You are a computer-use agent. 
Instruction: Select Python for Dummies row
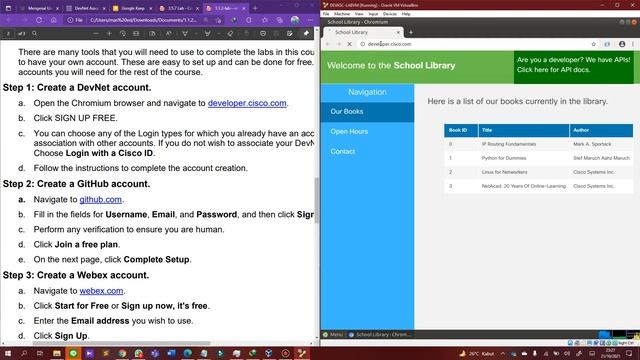coord(538,158)
